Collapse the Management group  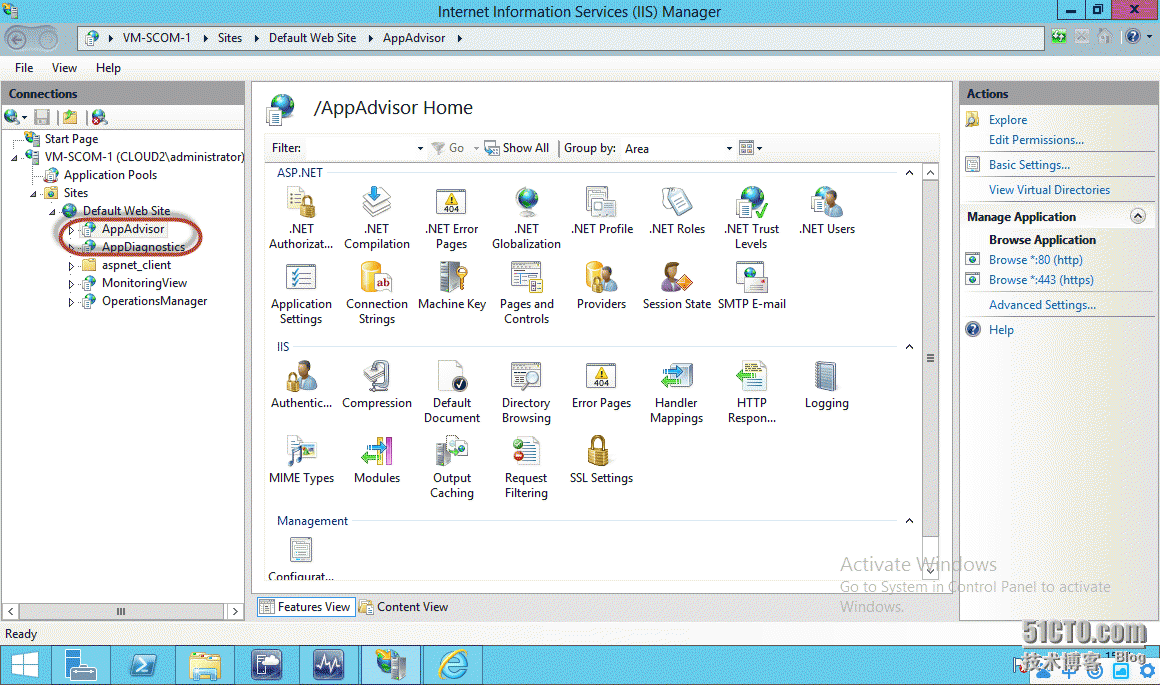[909, 520]
